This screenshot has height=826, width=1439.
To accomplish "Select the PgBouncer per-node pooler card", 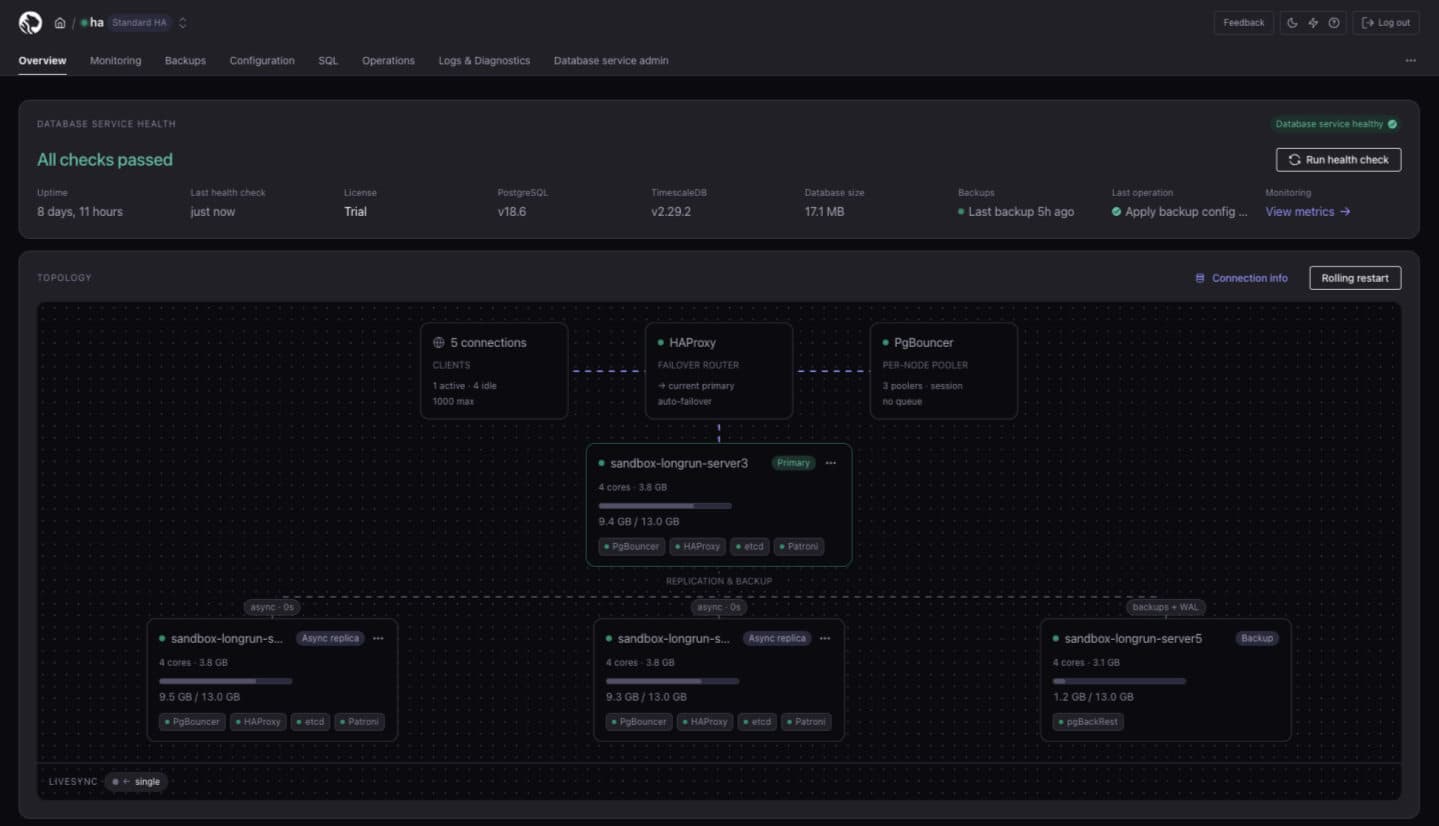I will (x=944, y=370).
